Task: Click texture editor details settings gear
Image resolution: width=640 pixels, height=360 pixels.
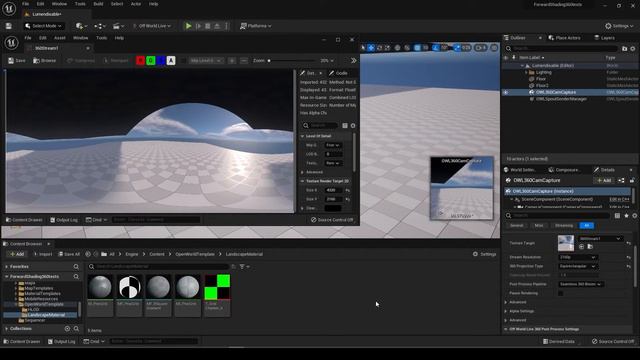Action: (353, 126)
